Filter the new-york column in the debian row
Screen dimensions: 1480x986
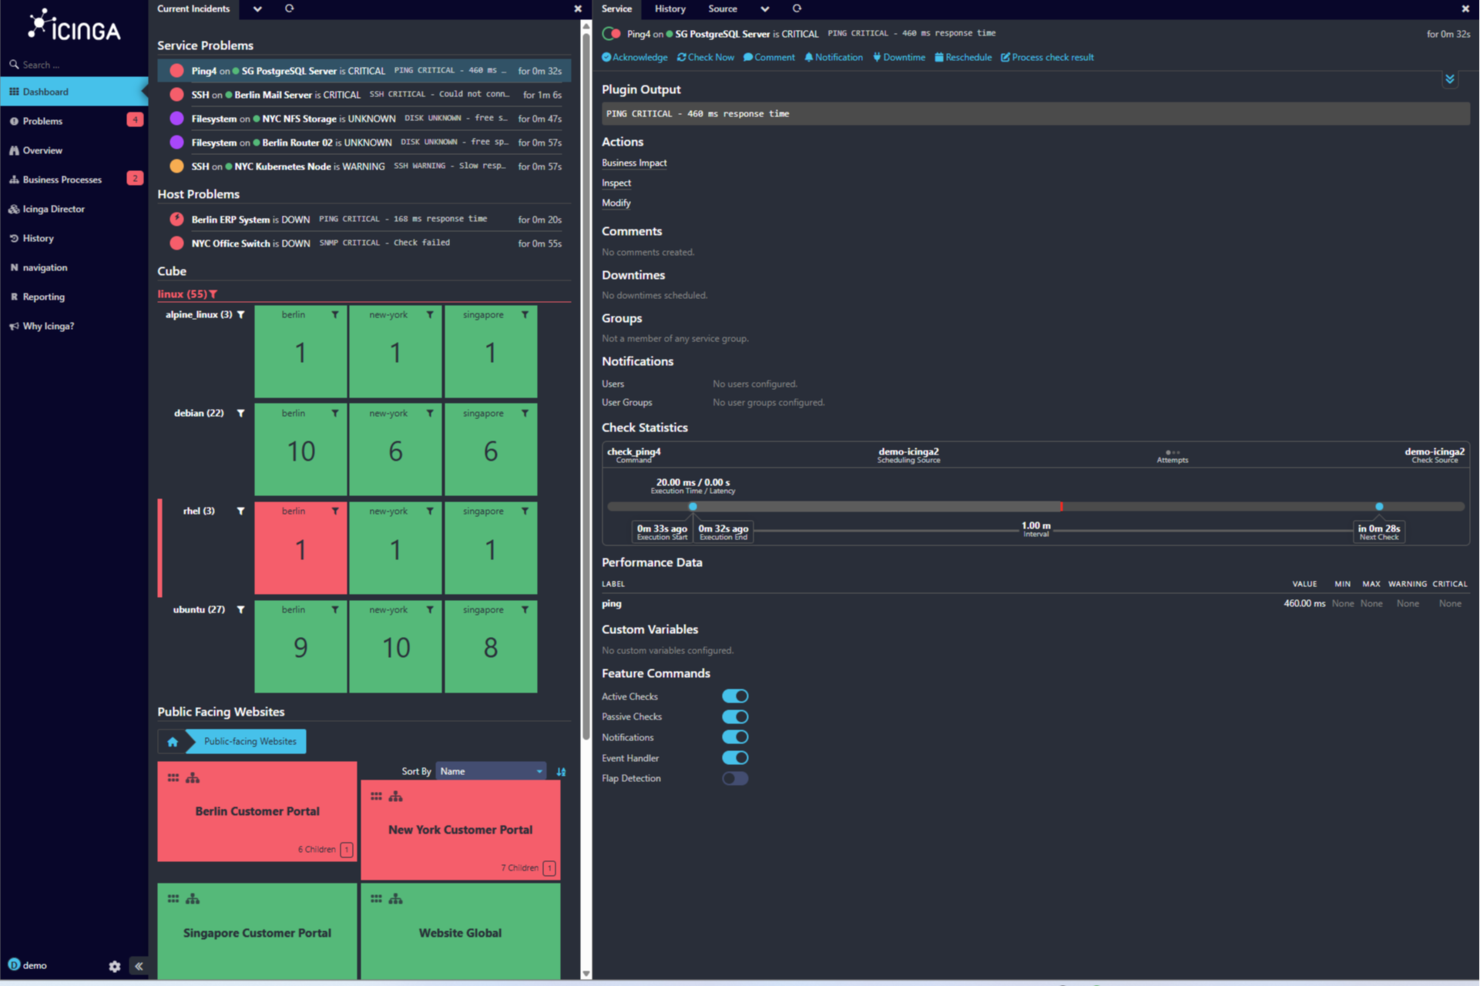430,413
